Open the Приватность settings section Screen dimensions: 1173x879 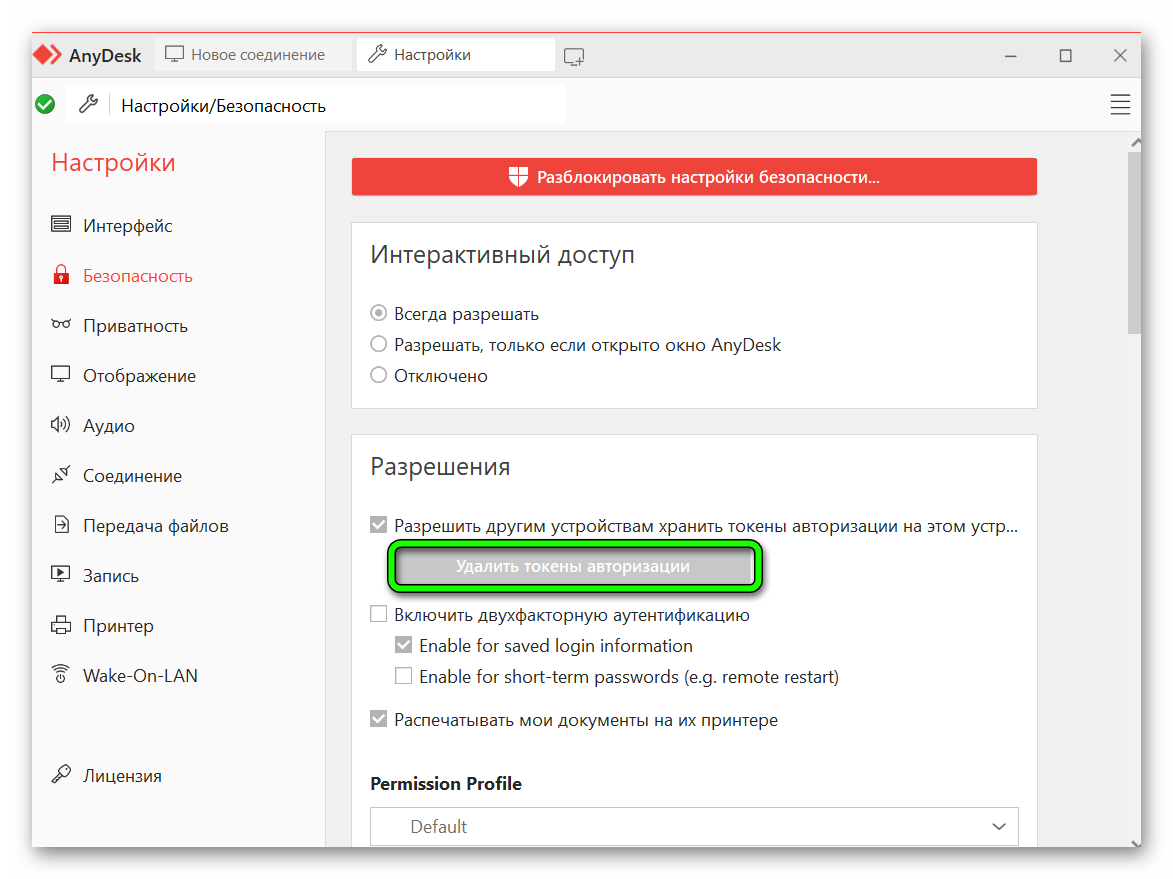(135, 326)
